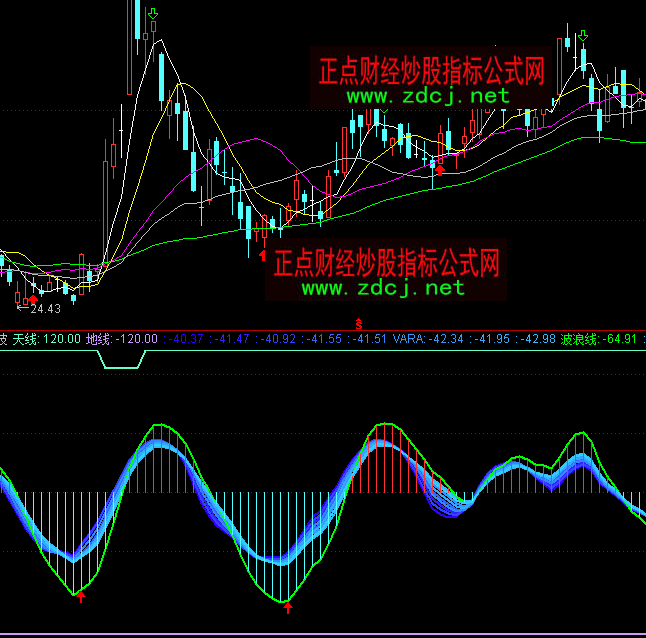Open the lower www.zdcj.net link
The image size is (646, 638).
click(383, 288)
